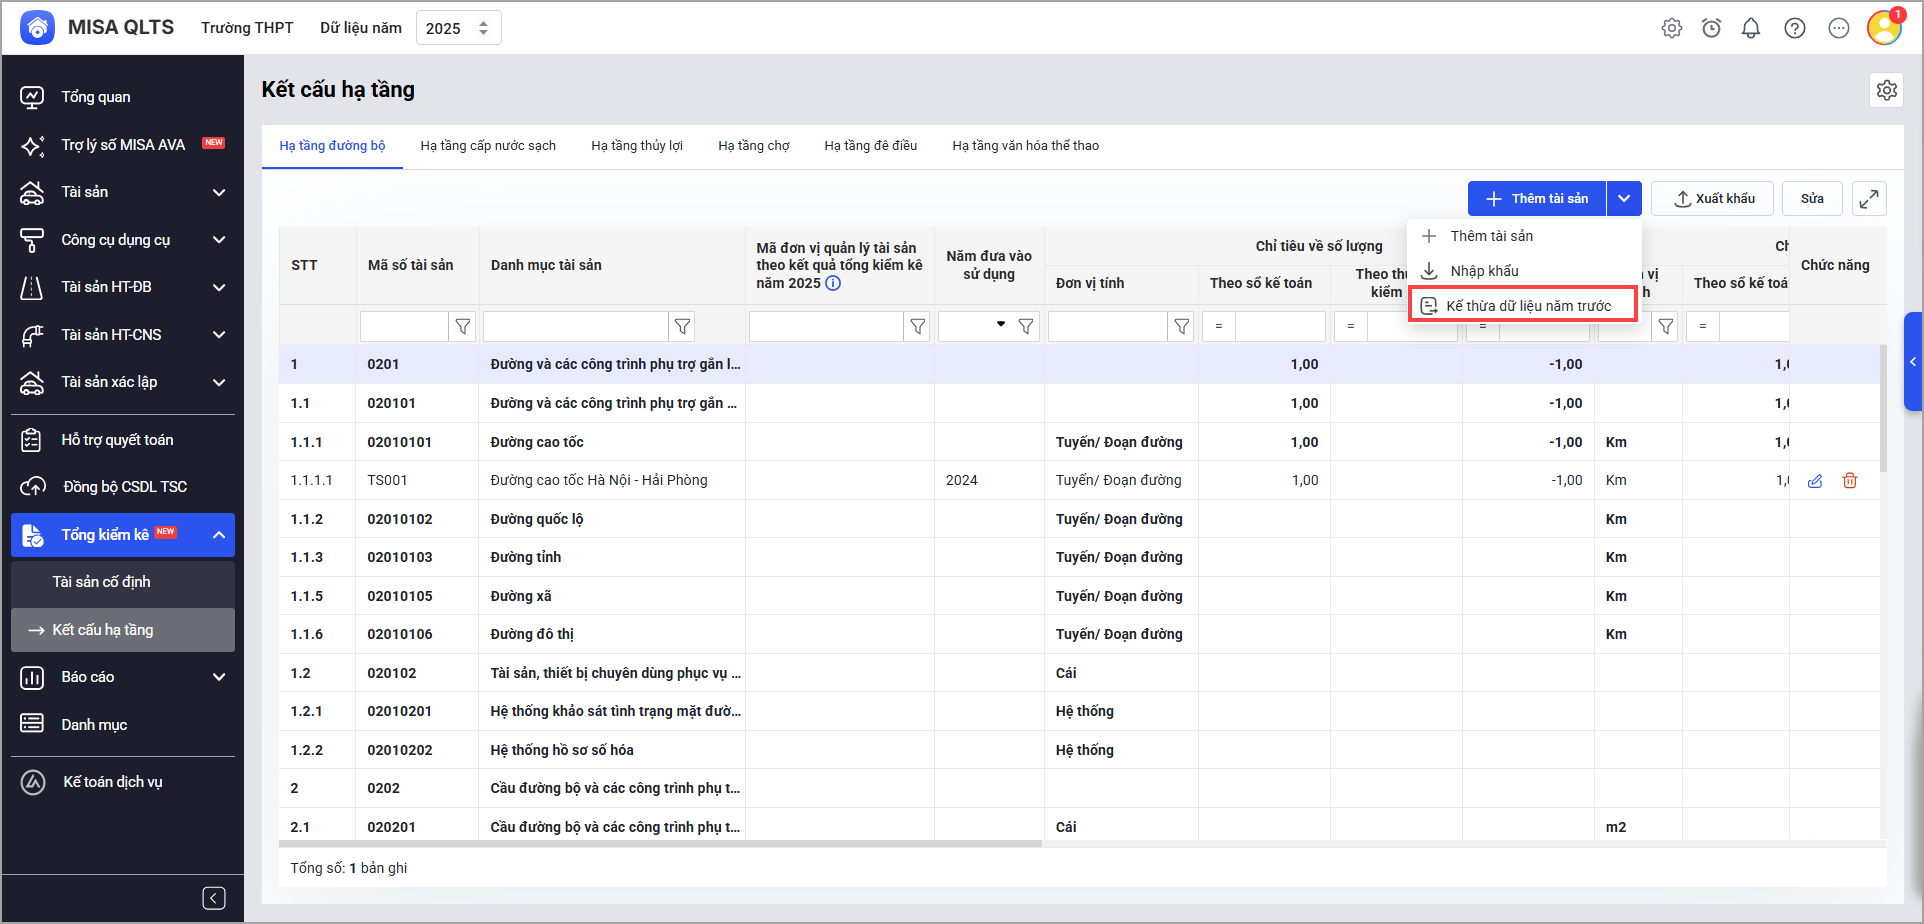The height and width of the screenshot is (924, 1924).
Task: Expand the Tài sản menu
Action: tap(219, 192)
